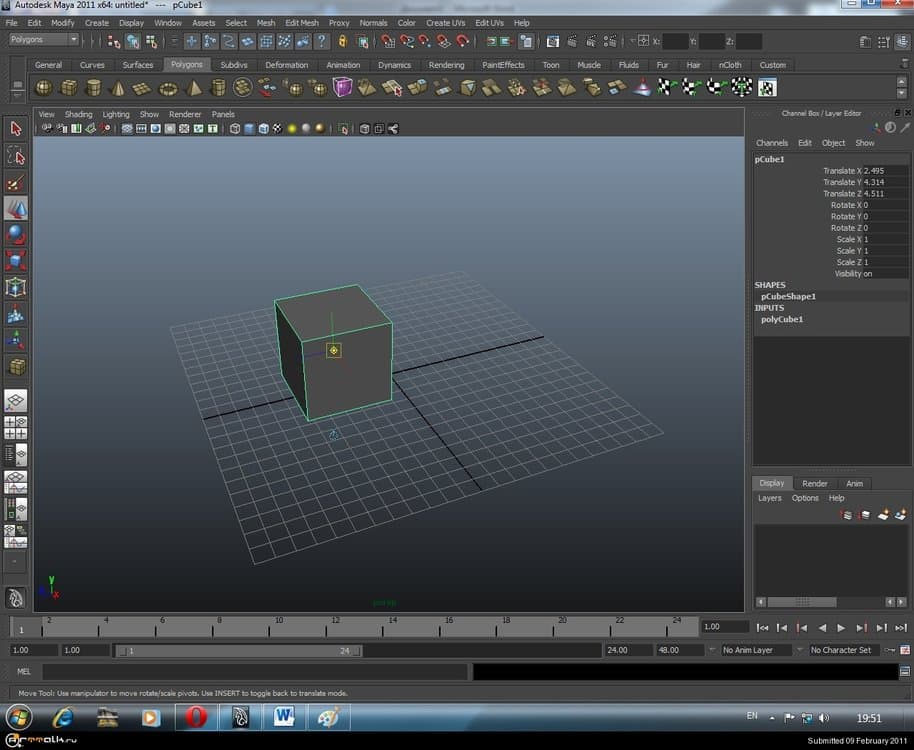Click the range slider bar labeled 1 to 24
The image size is (914, 750).
point(238,650)
